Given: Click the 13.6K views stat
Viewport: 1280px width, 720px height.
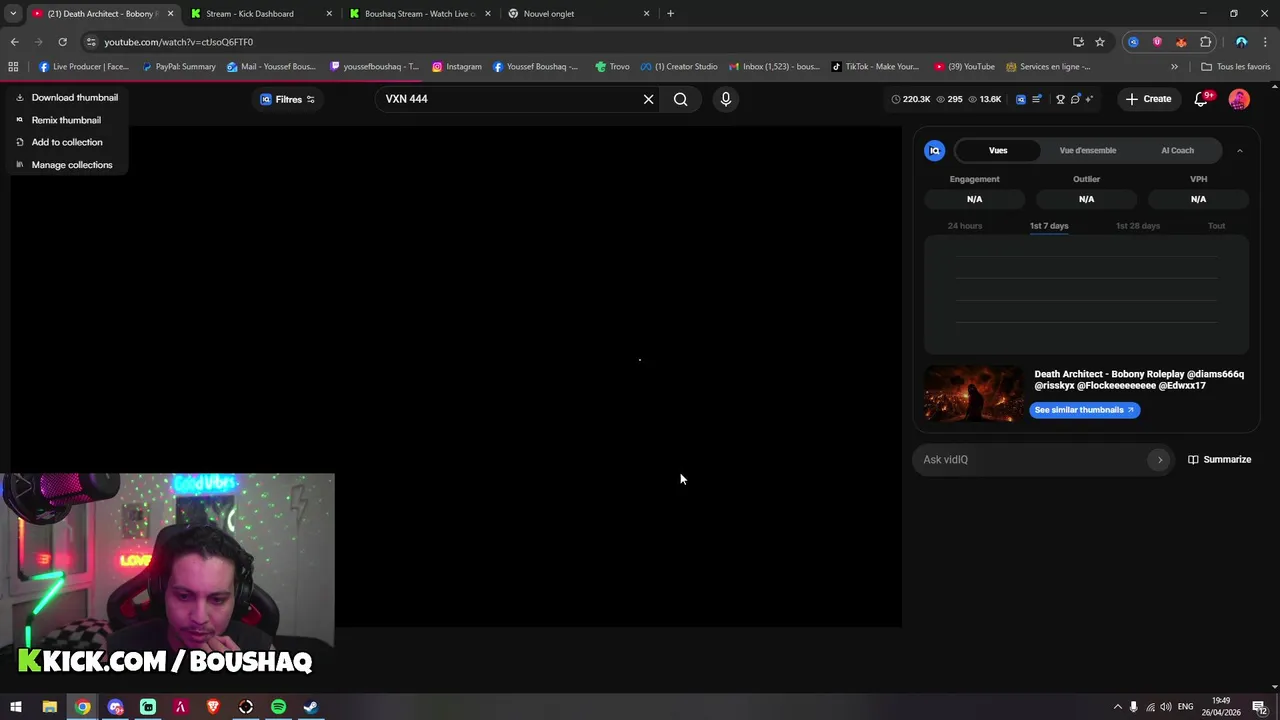Looking at the screenshot, I should click(984, 99).
